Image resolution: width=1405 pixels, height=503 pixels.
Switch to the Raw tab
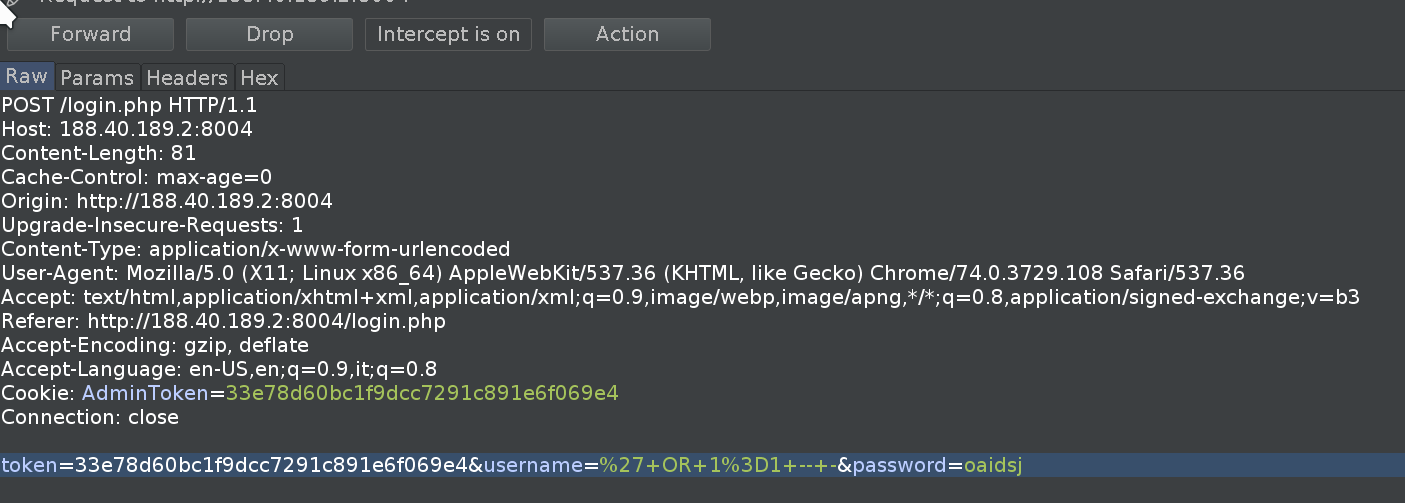point(27,77)
